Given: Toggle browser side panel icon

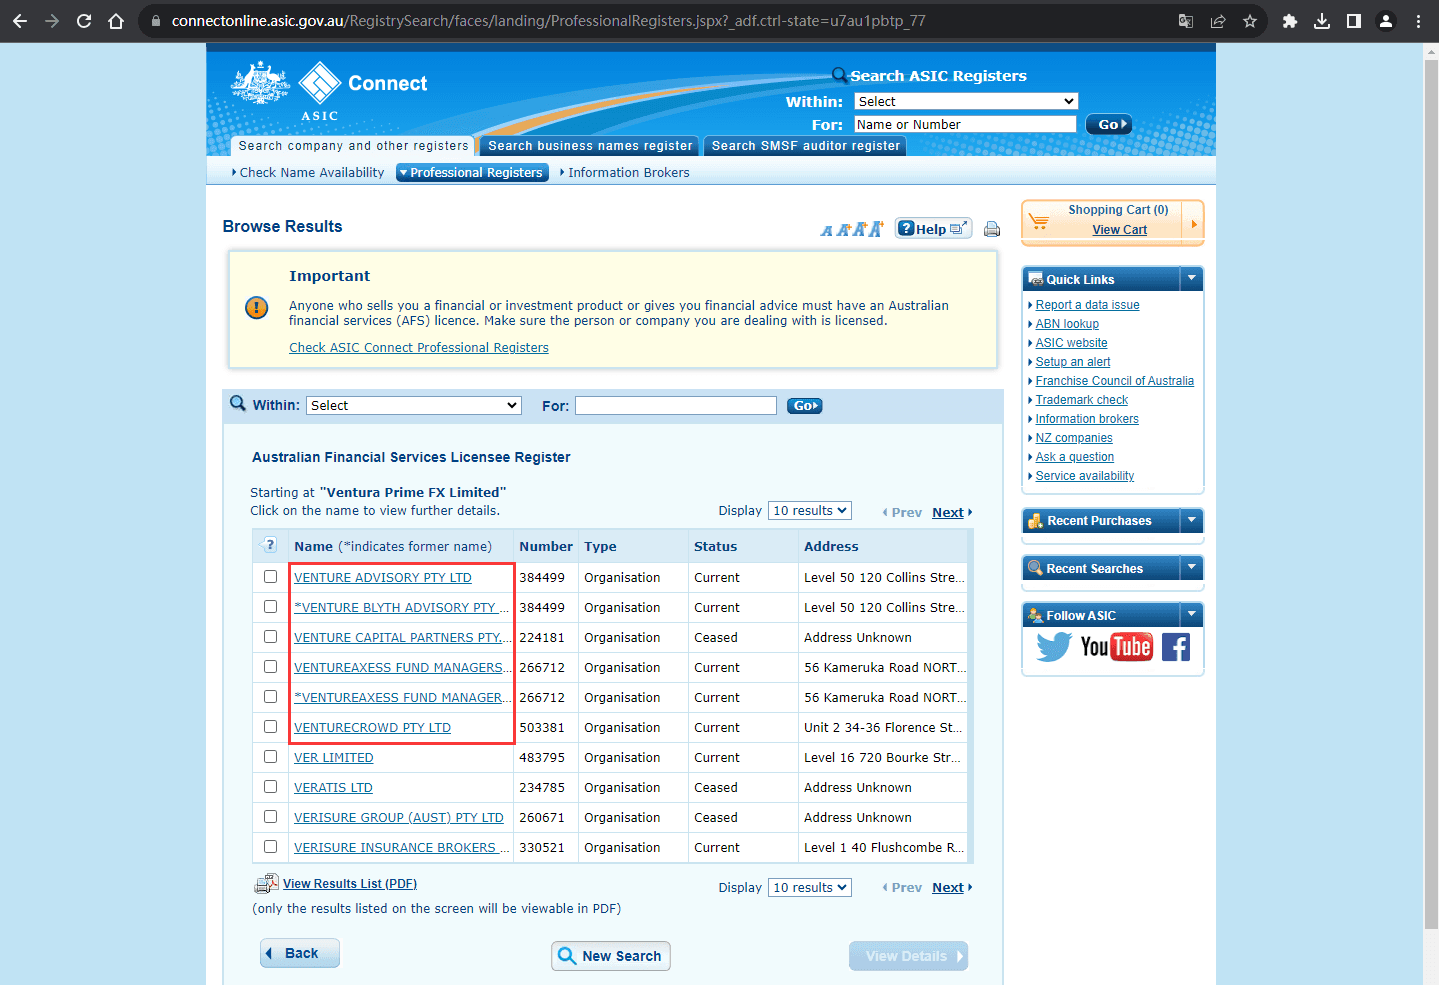Looking at the screenshot, I should point(1354,21).
